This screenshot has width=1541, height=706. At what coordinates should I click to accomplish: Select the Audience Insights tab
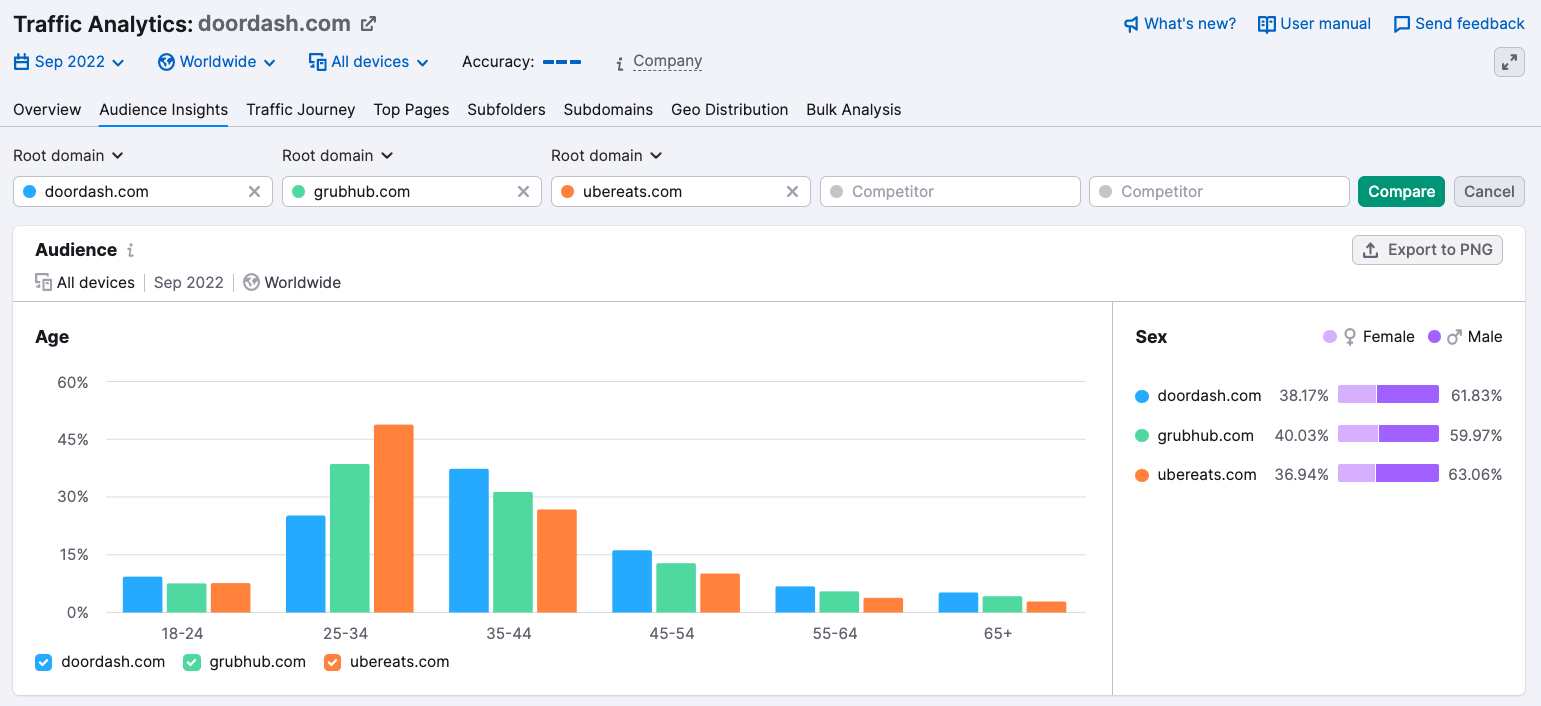(164, 110)
